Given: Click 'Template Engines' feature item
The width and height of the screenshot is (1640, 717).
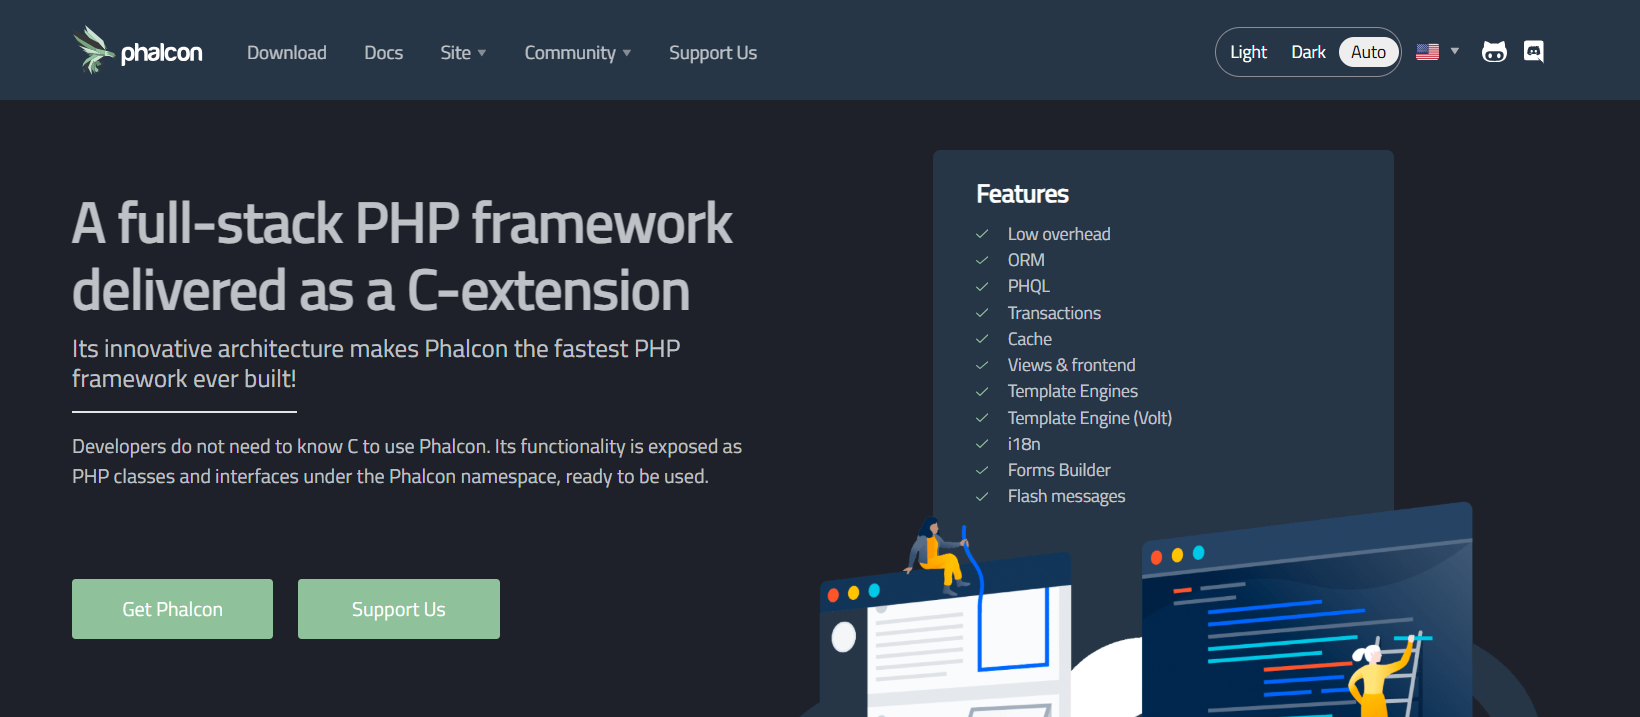Looking at the screenshot, I should click(x=1072, y=391).
